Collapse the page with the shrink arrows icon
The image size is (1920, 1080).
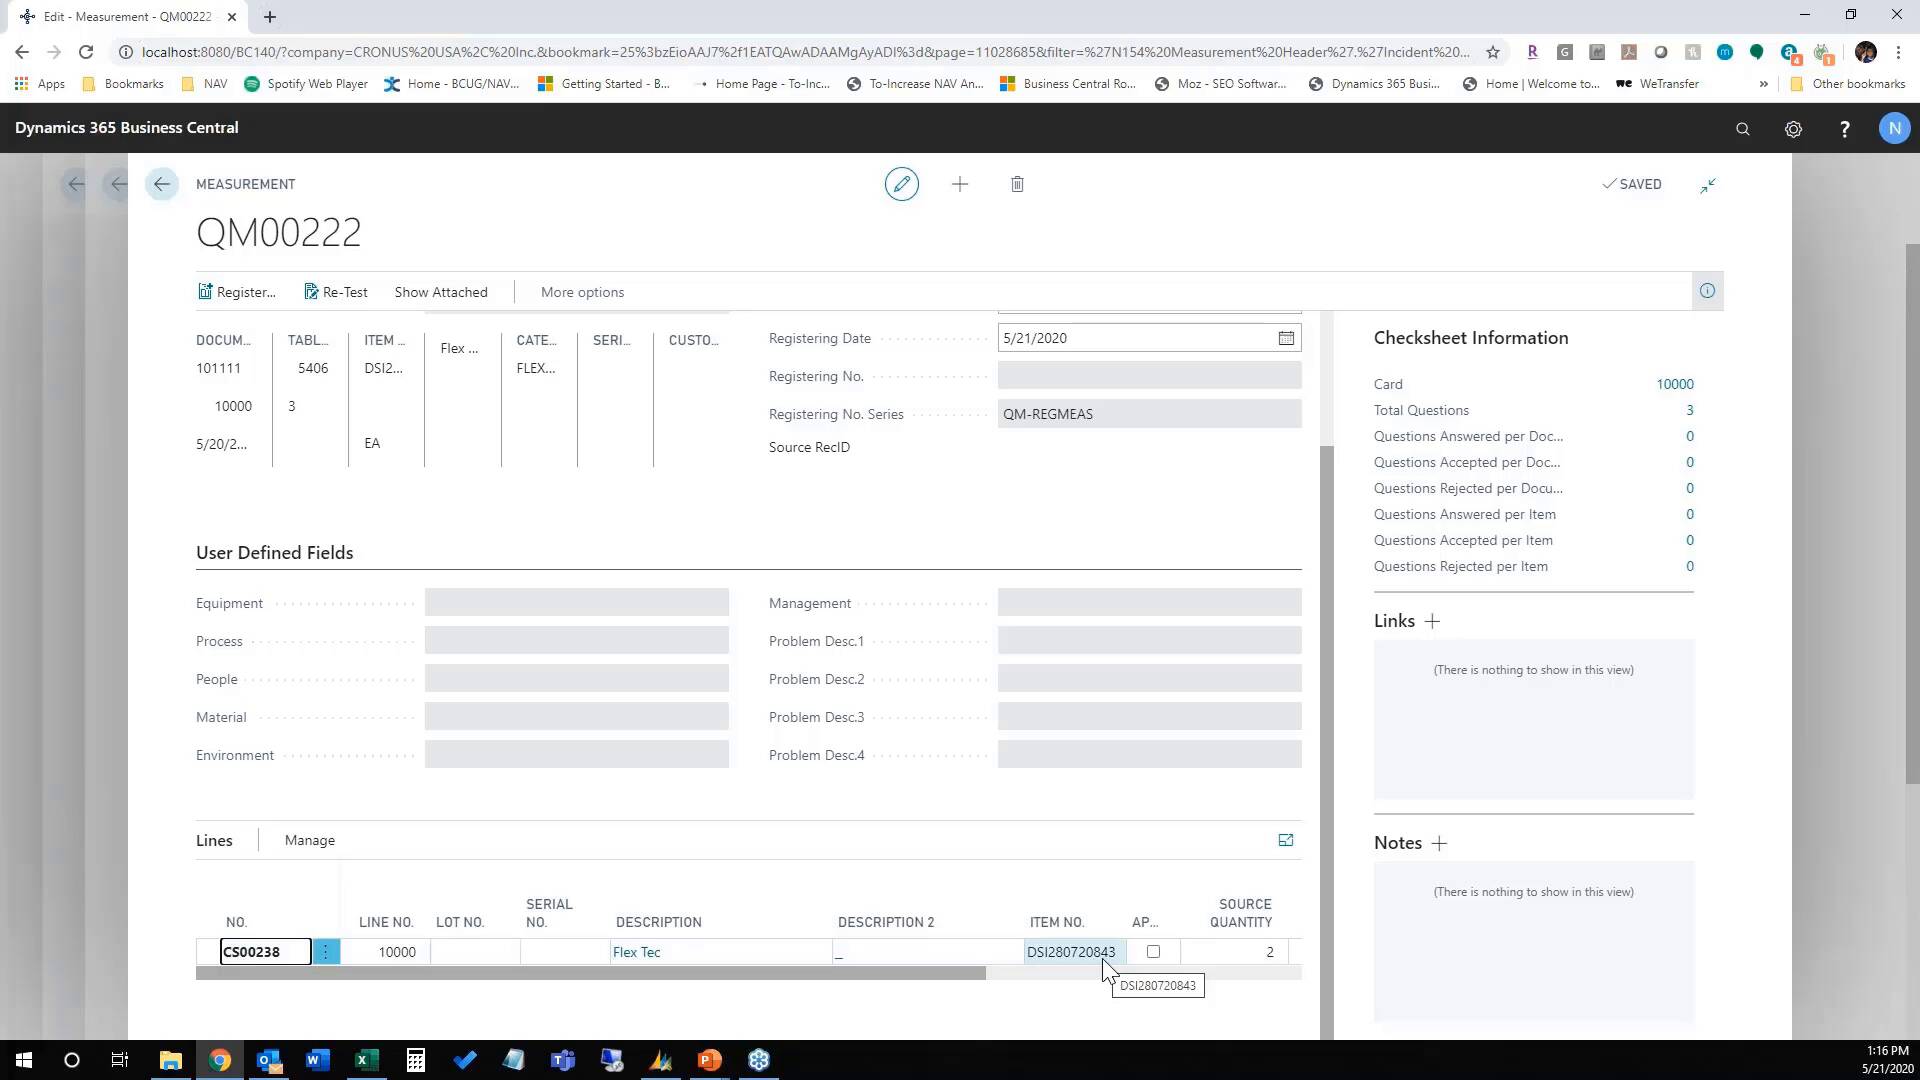1708,185
